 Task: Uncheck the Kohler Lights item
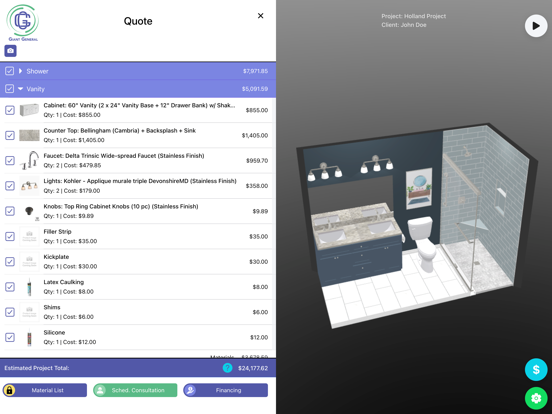click(x=10, y=186)
